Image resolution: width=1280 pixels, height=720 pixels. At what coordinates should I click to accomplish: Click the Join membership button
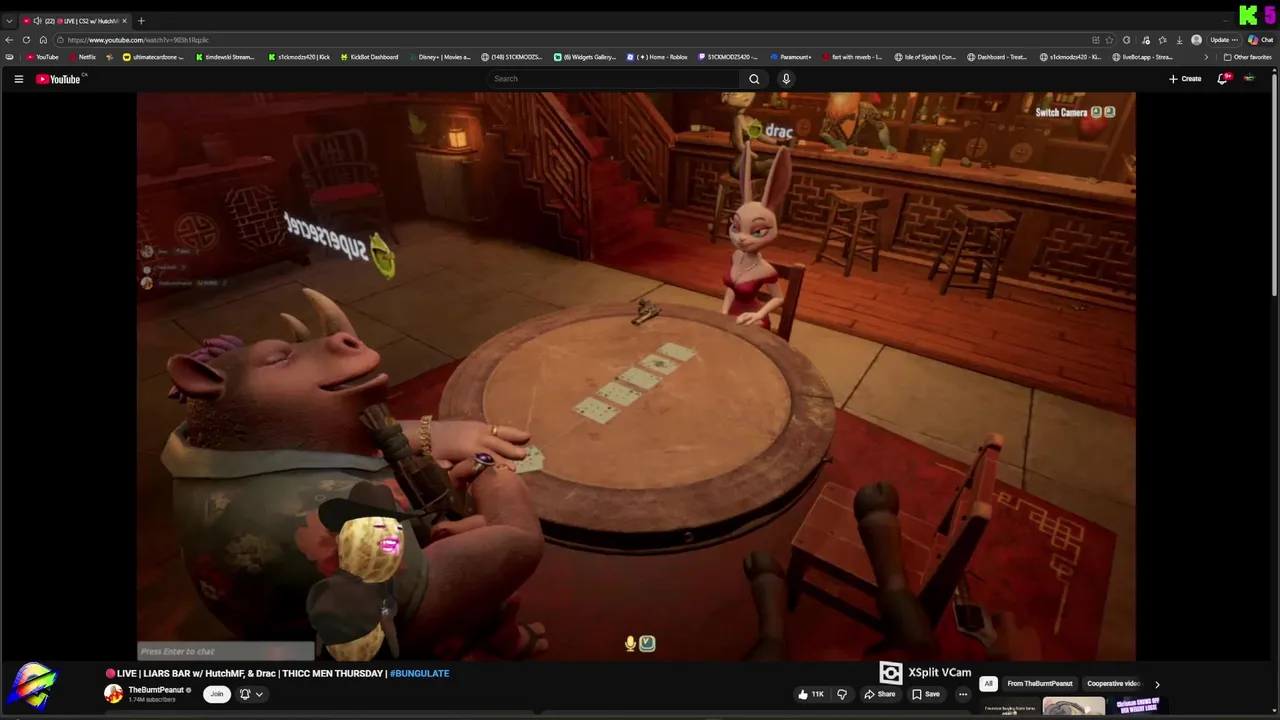(216, 694)
